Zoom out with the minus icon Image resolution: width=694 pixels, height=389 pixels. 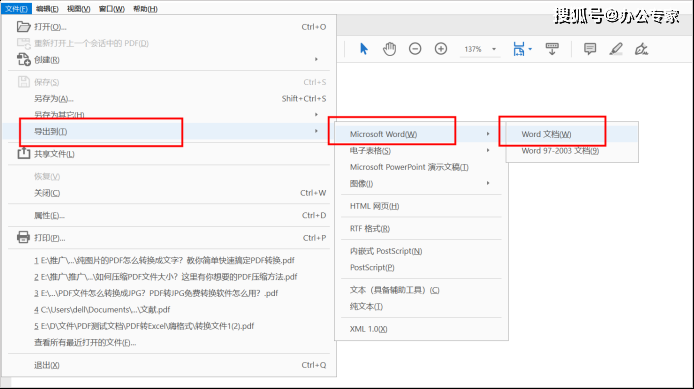[x=415, y=49]
